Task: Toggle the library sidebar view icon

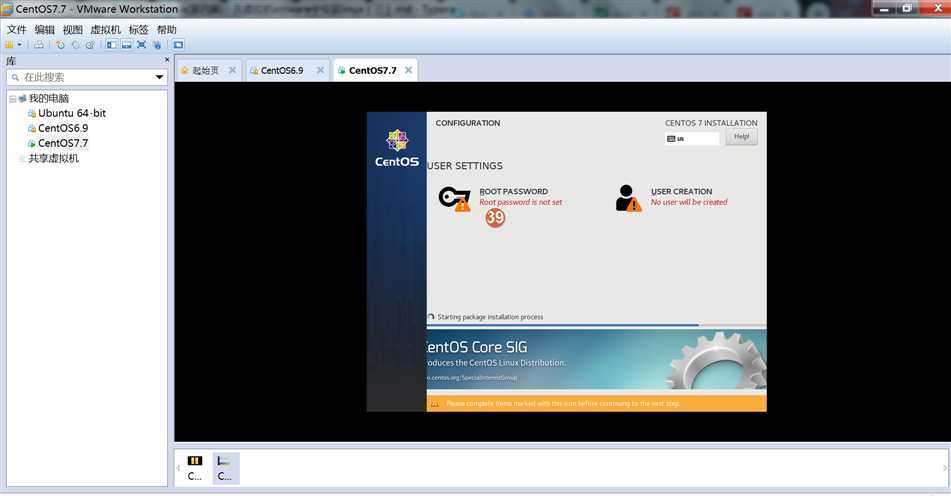Action: (x=112, y=45)
